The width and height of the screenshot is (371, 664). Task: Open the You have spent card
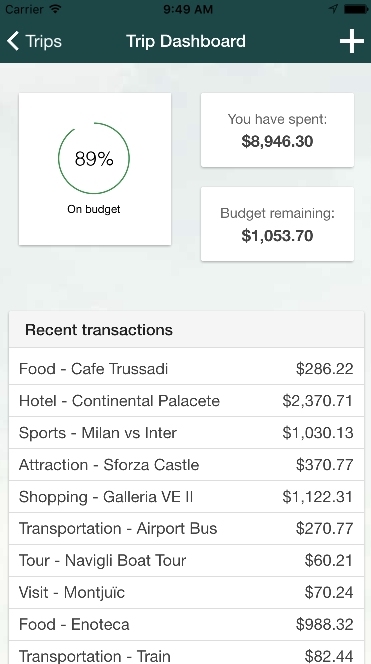(277, 130)
